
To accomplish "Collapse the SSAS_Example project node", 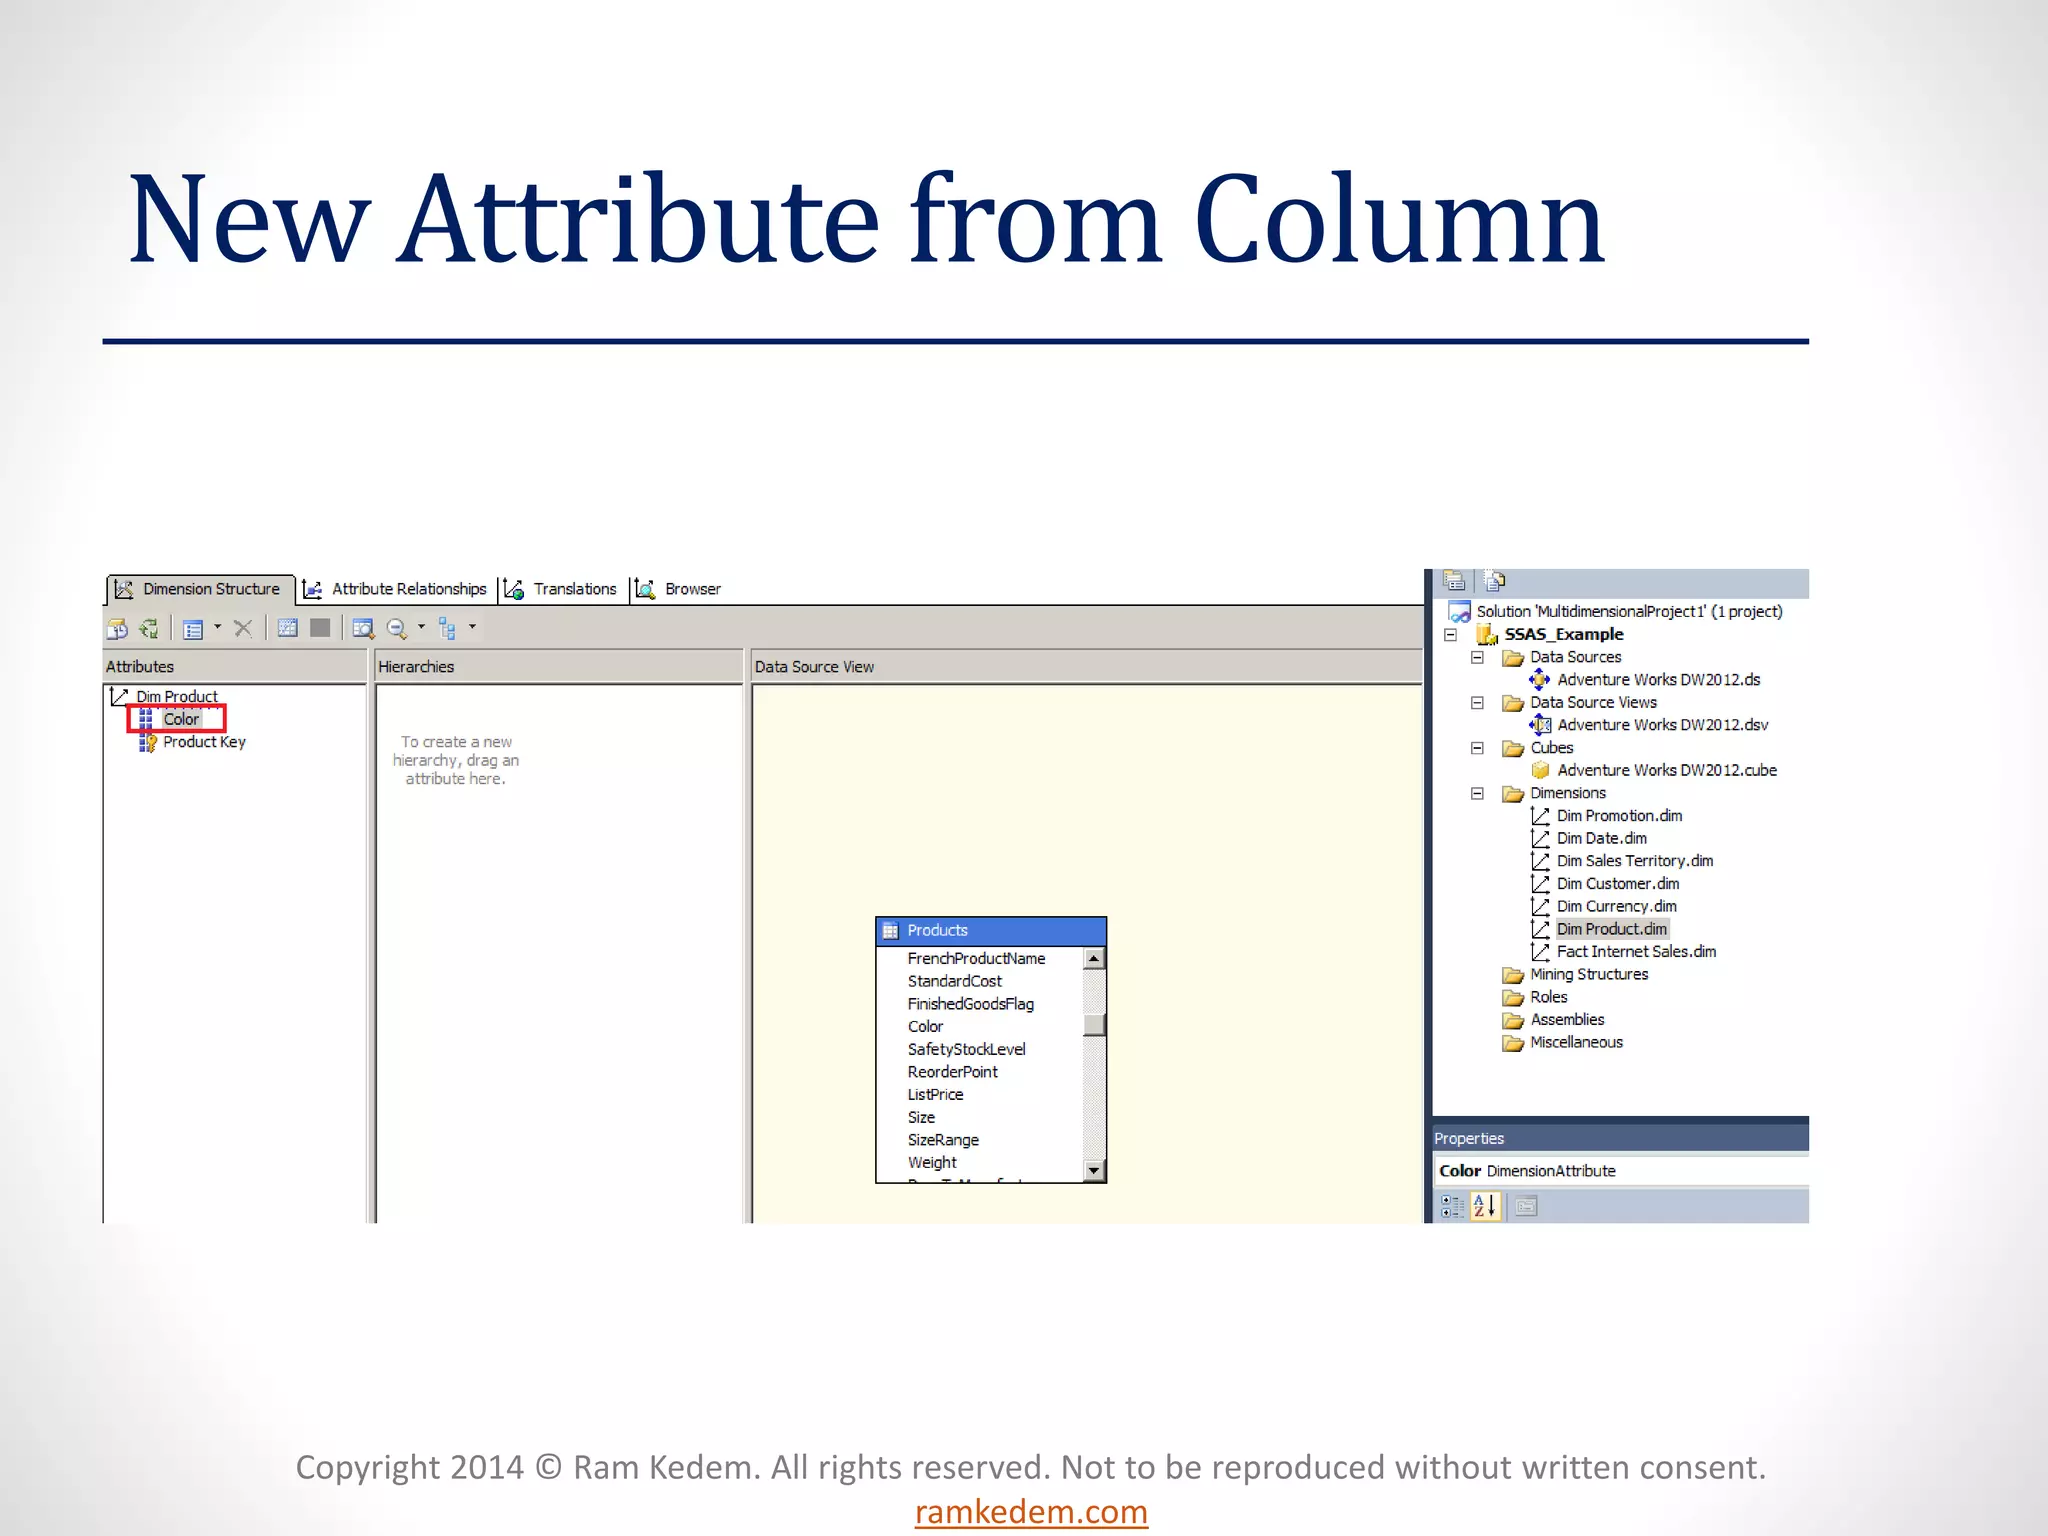I will [1450, 635].
